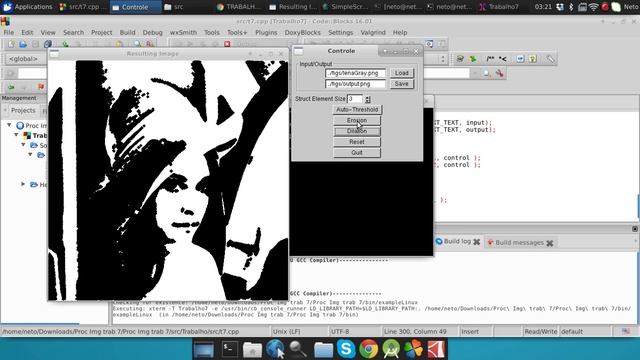This screenshot has height=360, width=640.
Task: Select the Projects tab in Management panel
Action: pos(23,111)
